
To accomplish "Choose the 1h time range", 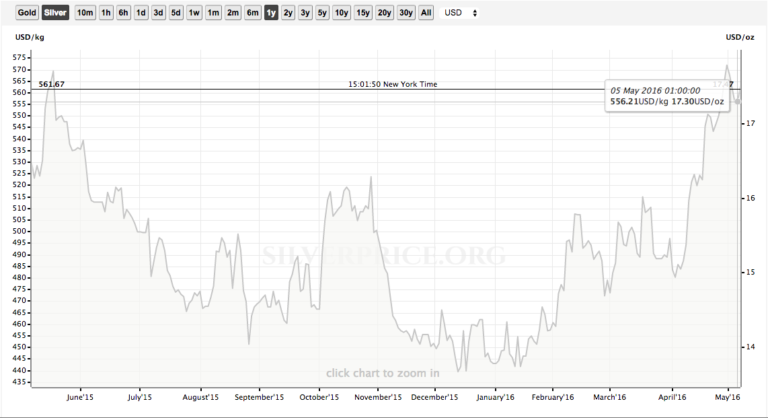I will click(x=106, y=13).
